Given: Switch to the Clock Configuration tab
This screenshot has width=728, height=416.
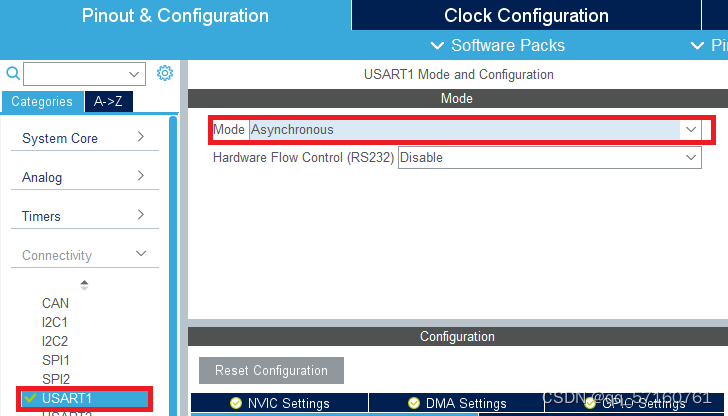Looking at the screenshot, I should (x=526, y=15).
